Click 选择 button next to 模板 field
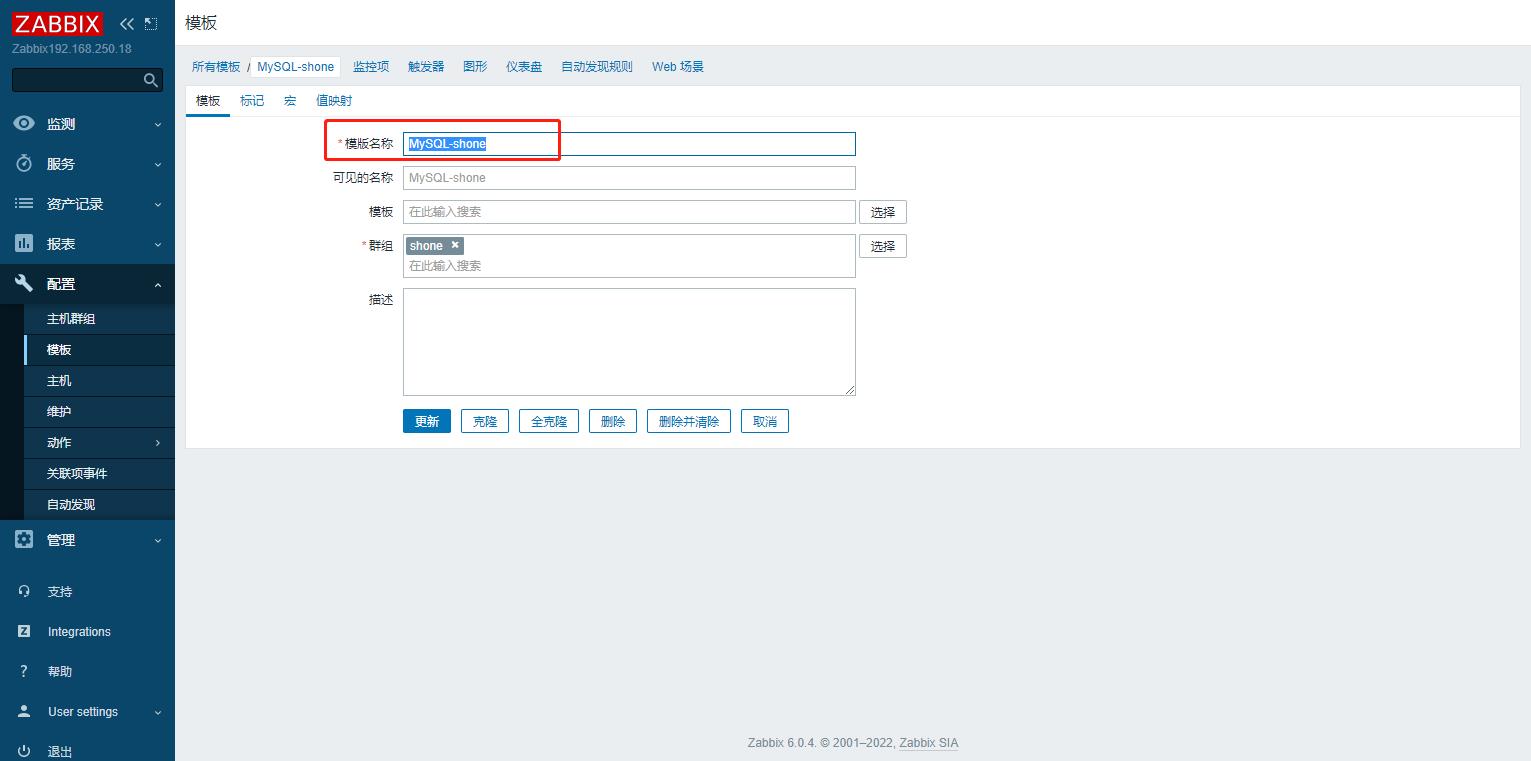Screen dimensions: 1531x761 coord(883,212)
